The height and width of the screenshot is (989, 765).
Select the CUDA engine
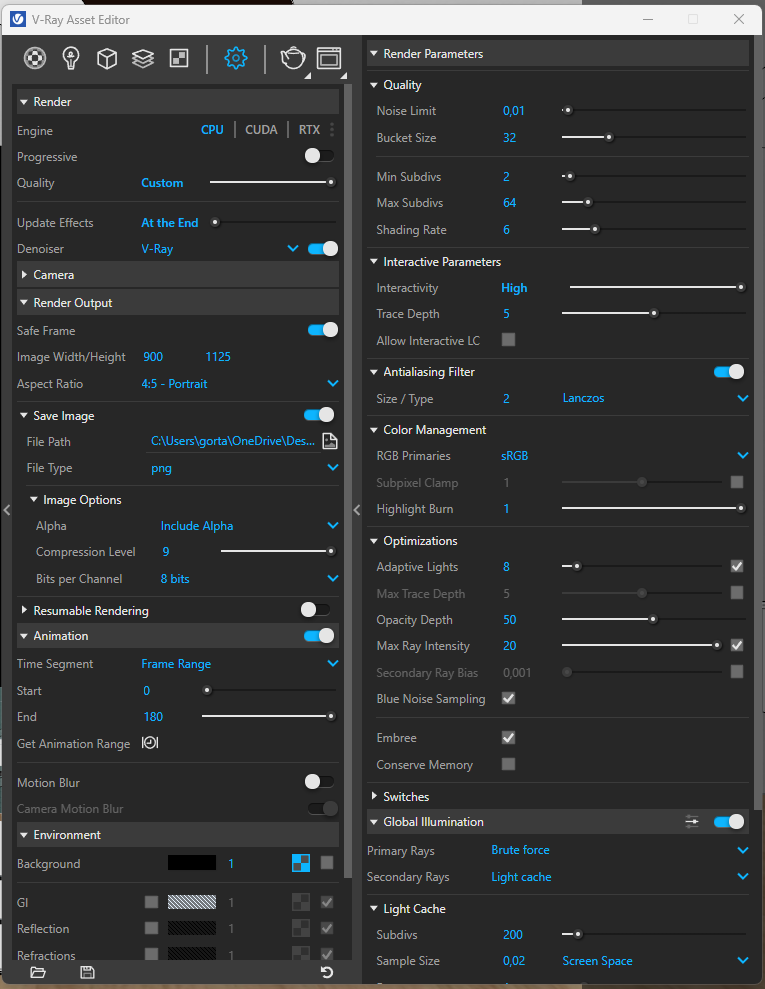pyautogui.click(x=261, y=130)
